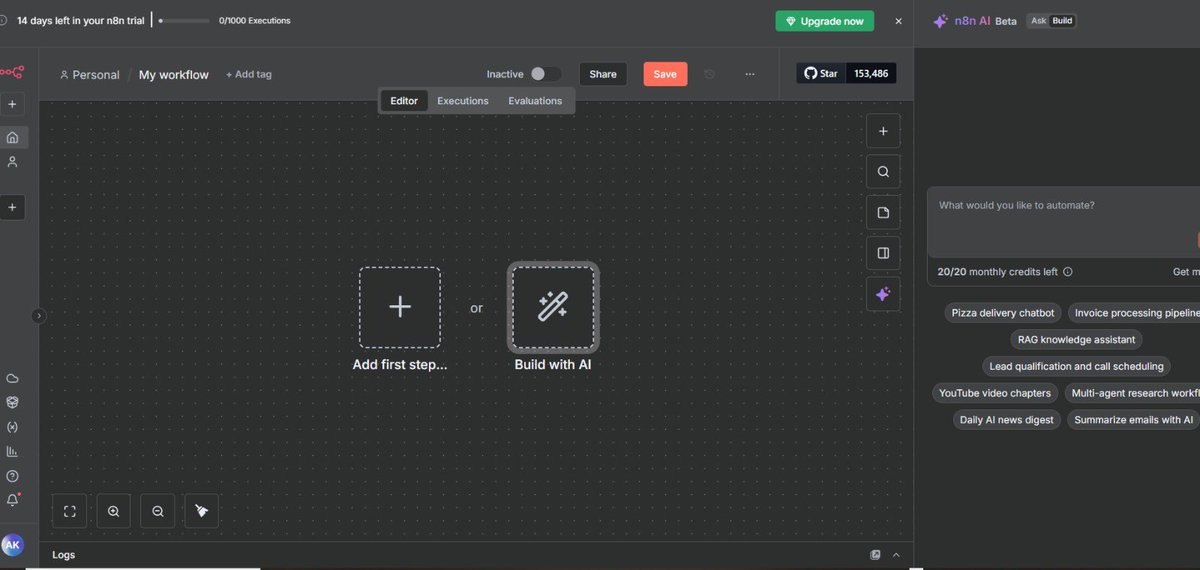Click the top plus create button in the sidebar
The width and height of the screenshot is (1200, 570).
pyautogui.click(x=12, y=104)
